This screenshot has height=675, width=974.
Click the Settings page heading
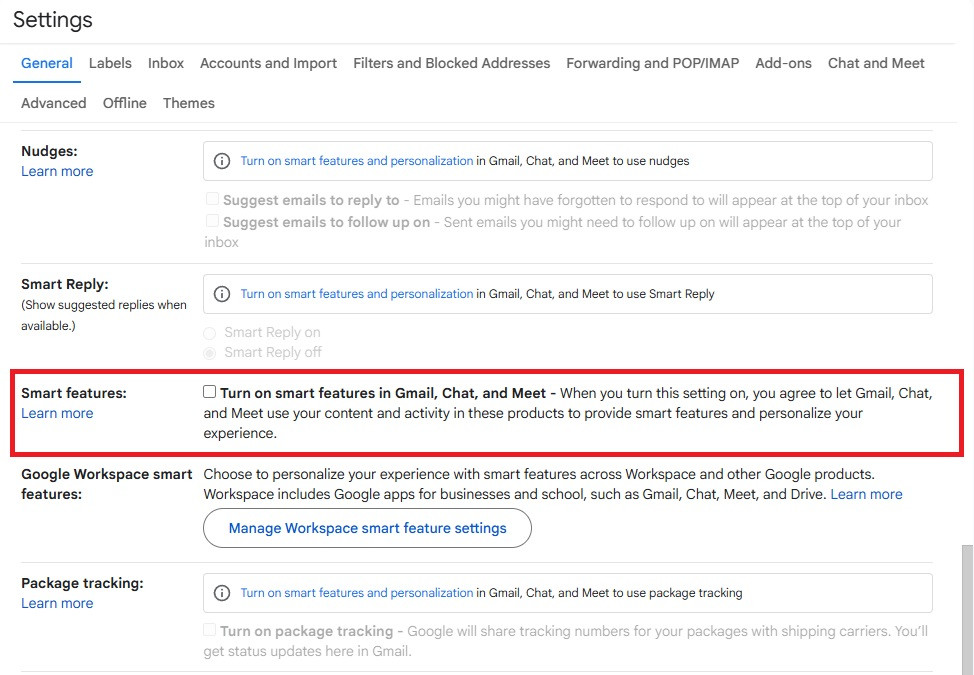(53, 19)
